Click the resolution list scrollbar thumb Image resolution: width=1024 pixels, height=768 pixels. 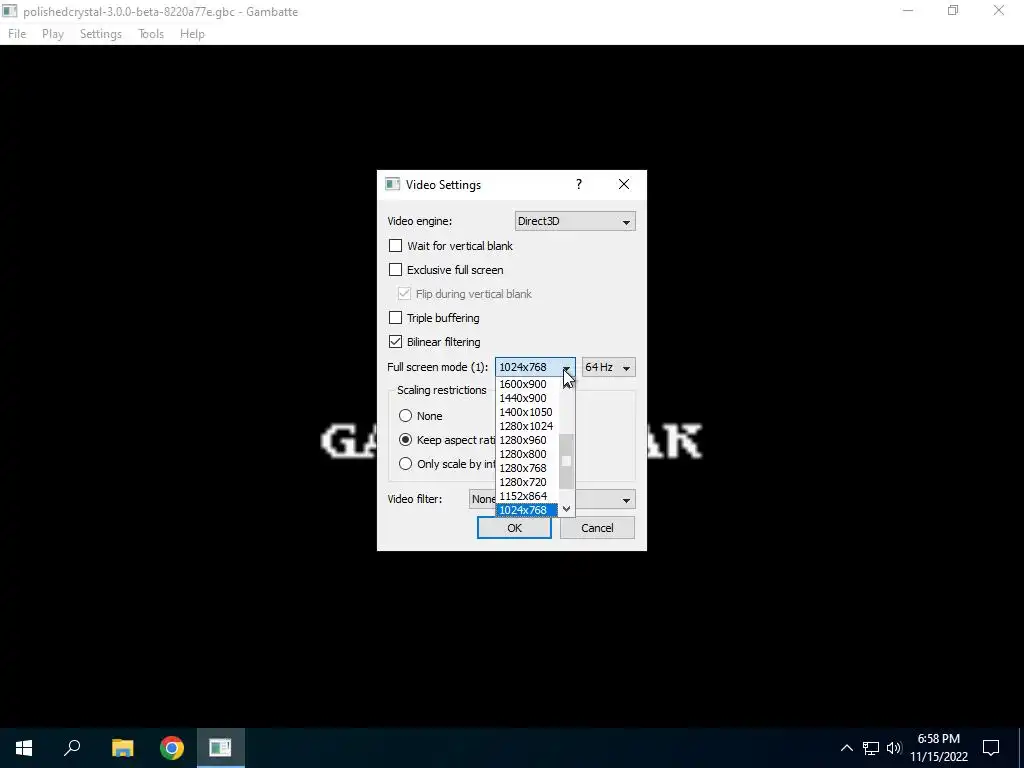(x=566, y=461)
